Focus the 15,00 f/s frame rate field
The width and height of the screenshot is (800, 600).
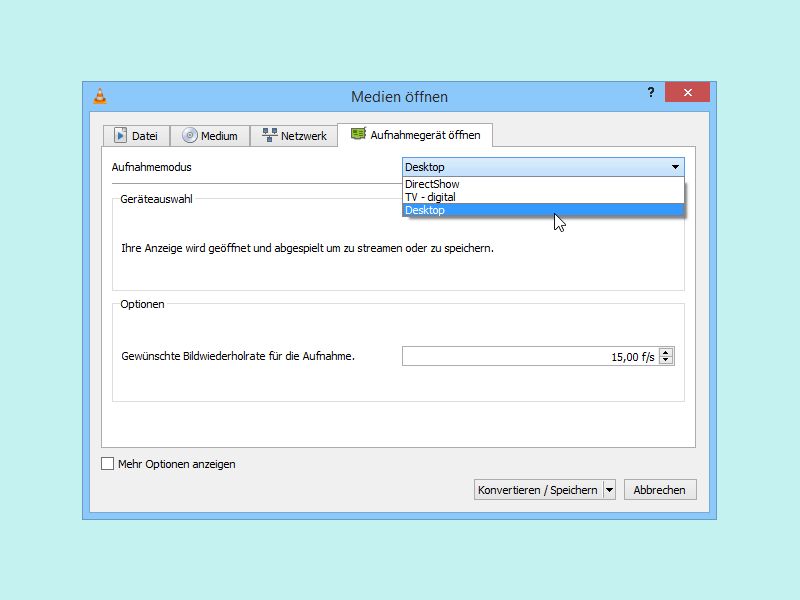(531, 356)
